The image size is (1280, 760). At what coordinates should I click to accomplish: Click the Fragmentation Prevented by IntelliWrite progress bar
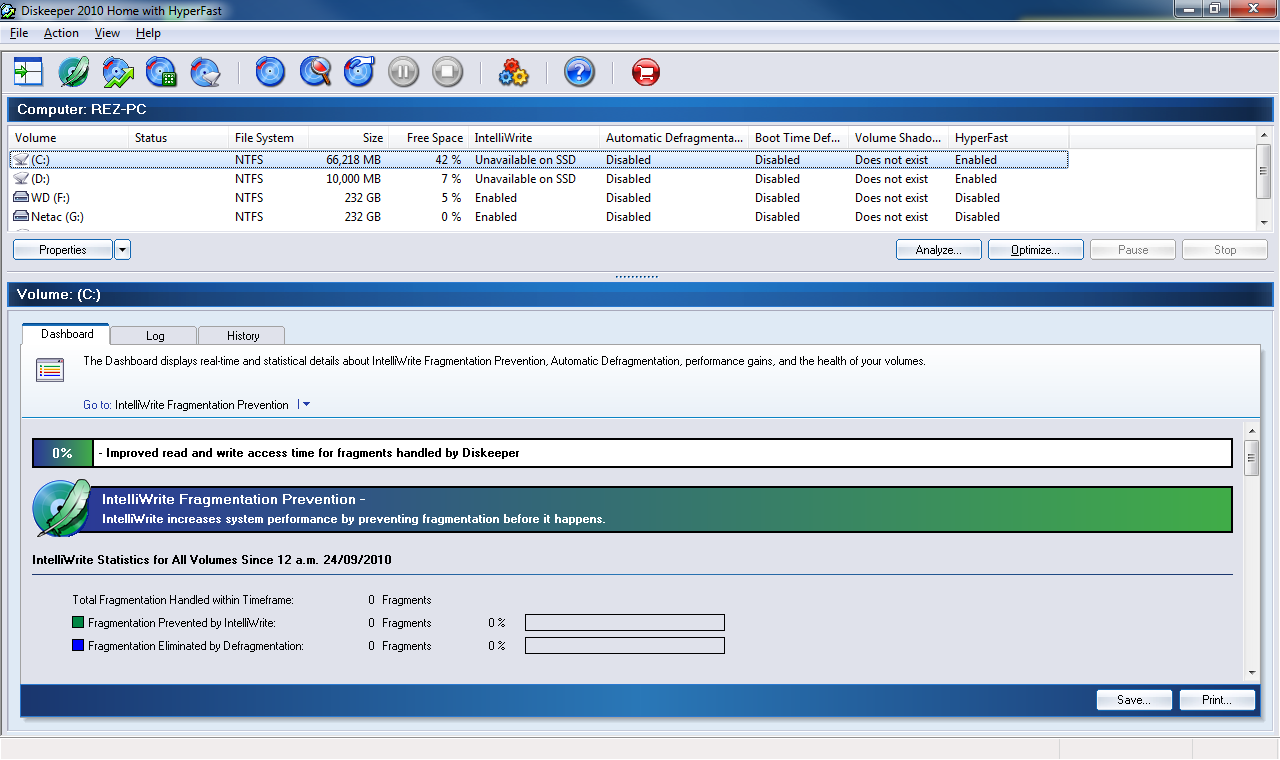(x=625, y=623)
